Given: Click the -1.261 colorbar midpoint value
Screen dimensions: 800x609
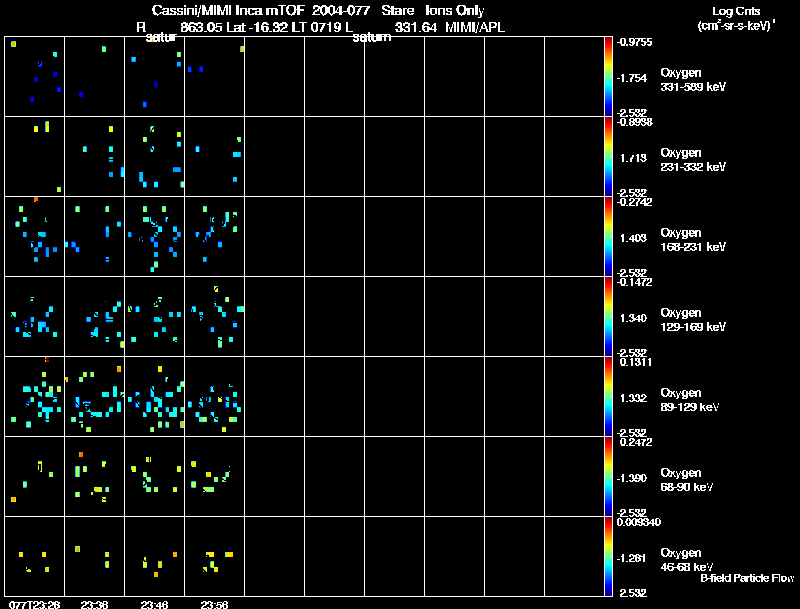Looking at the screenshot, I should (x=632, y=559).
